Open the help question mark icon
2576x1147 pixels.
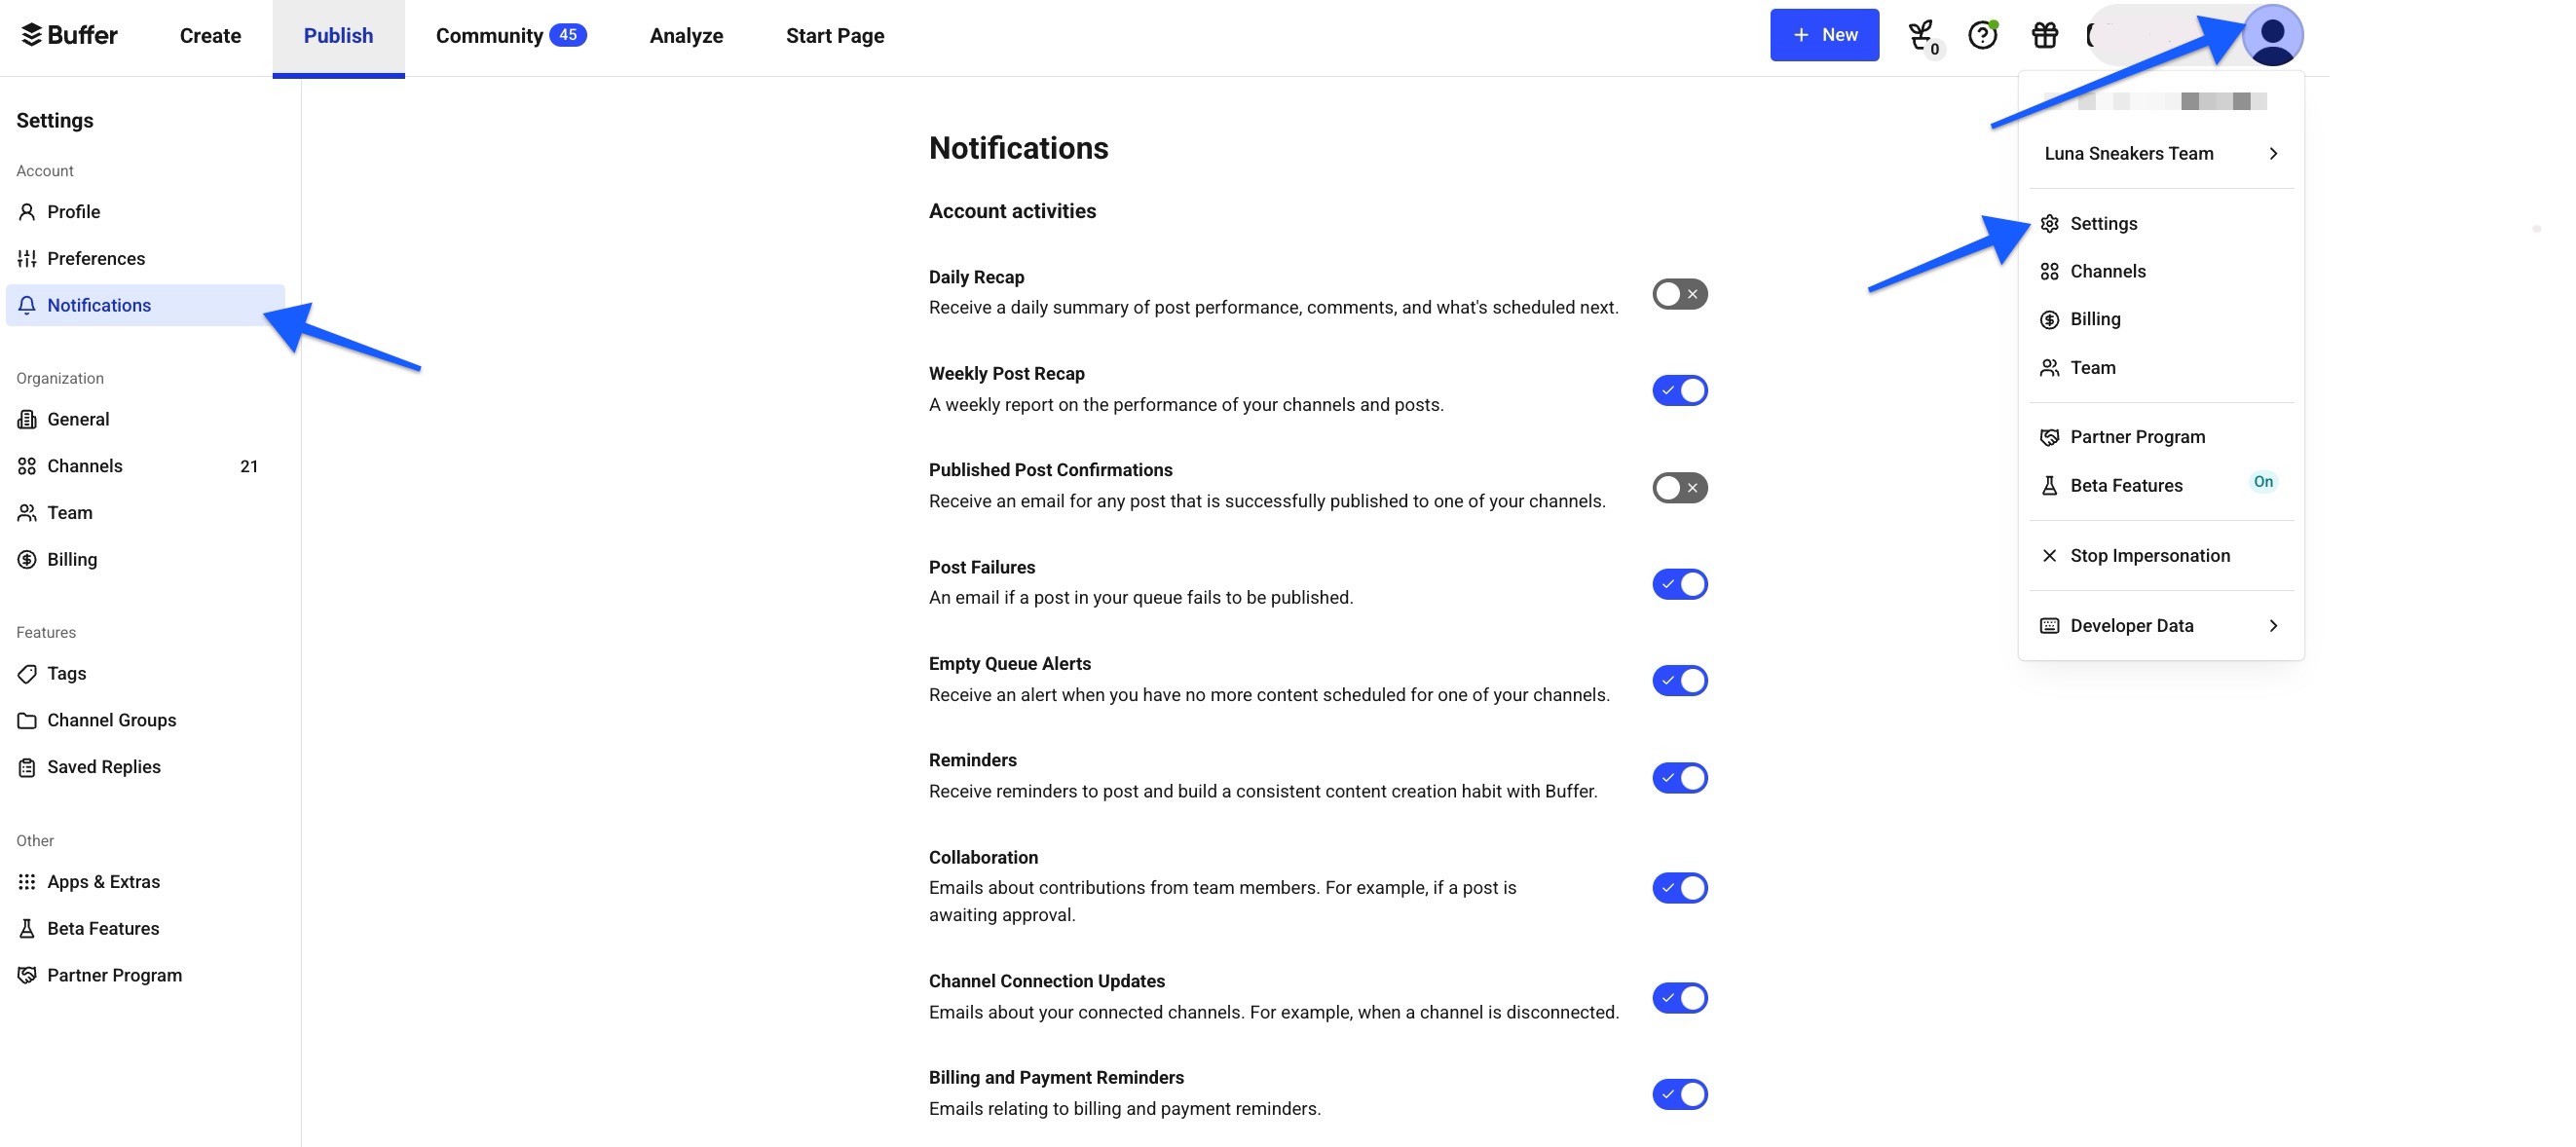[1981, 34]
